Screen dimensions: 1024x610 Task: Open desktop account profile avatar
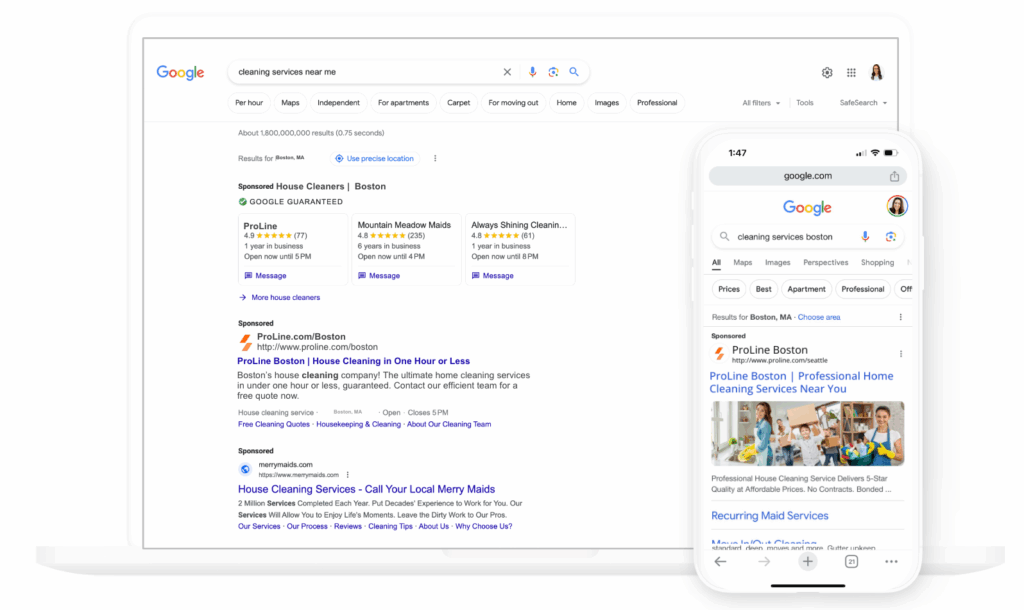pos(876,72)
